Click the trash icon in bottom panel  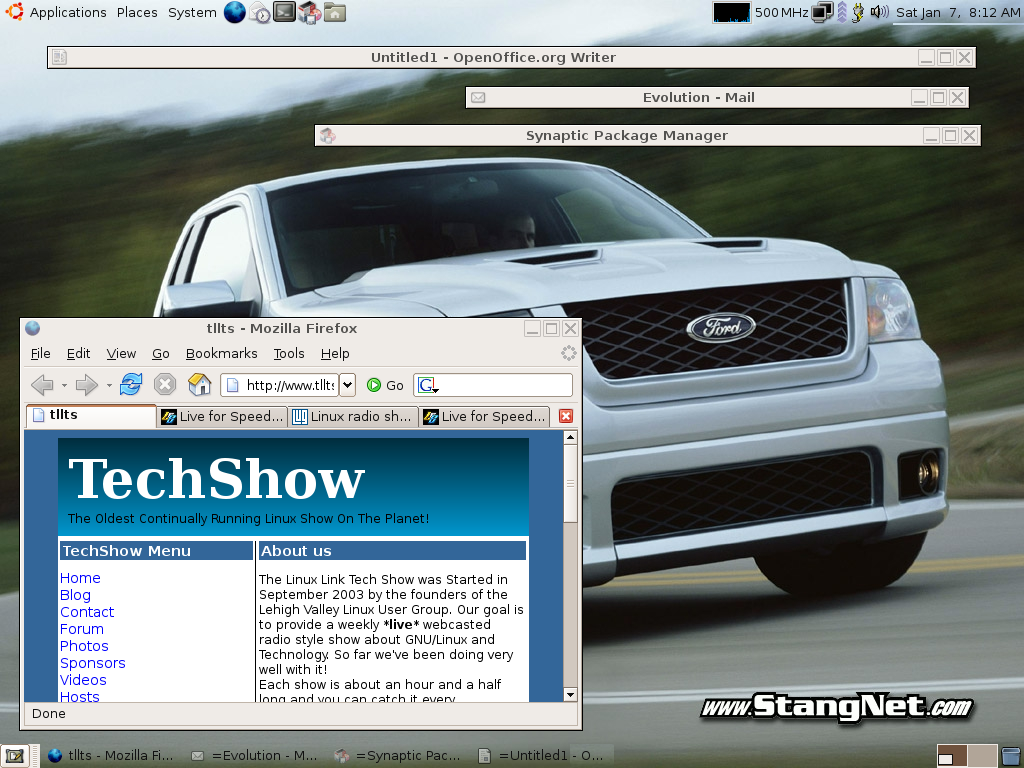[1012, 756]
